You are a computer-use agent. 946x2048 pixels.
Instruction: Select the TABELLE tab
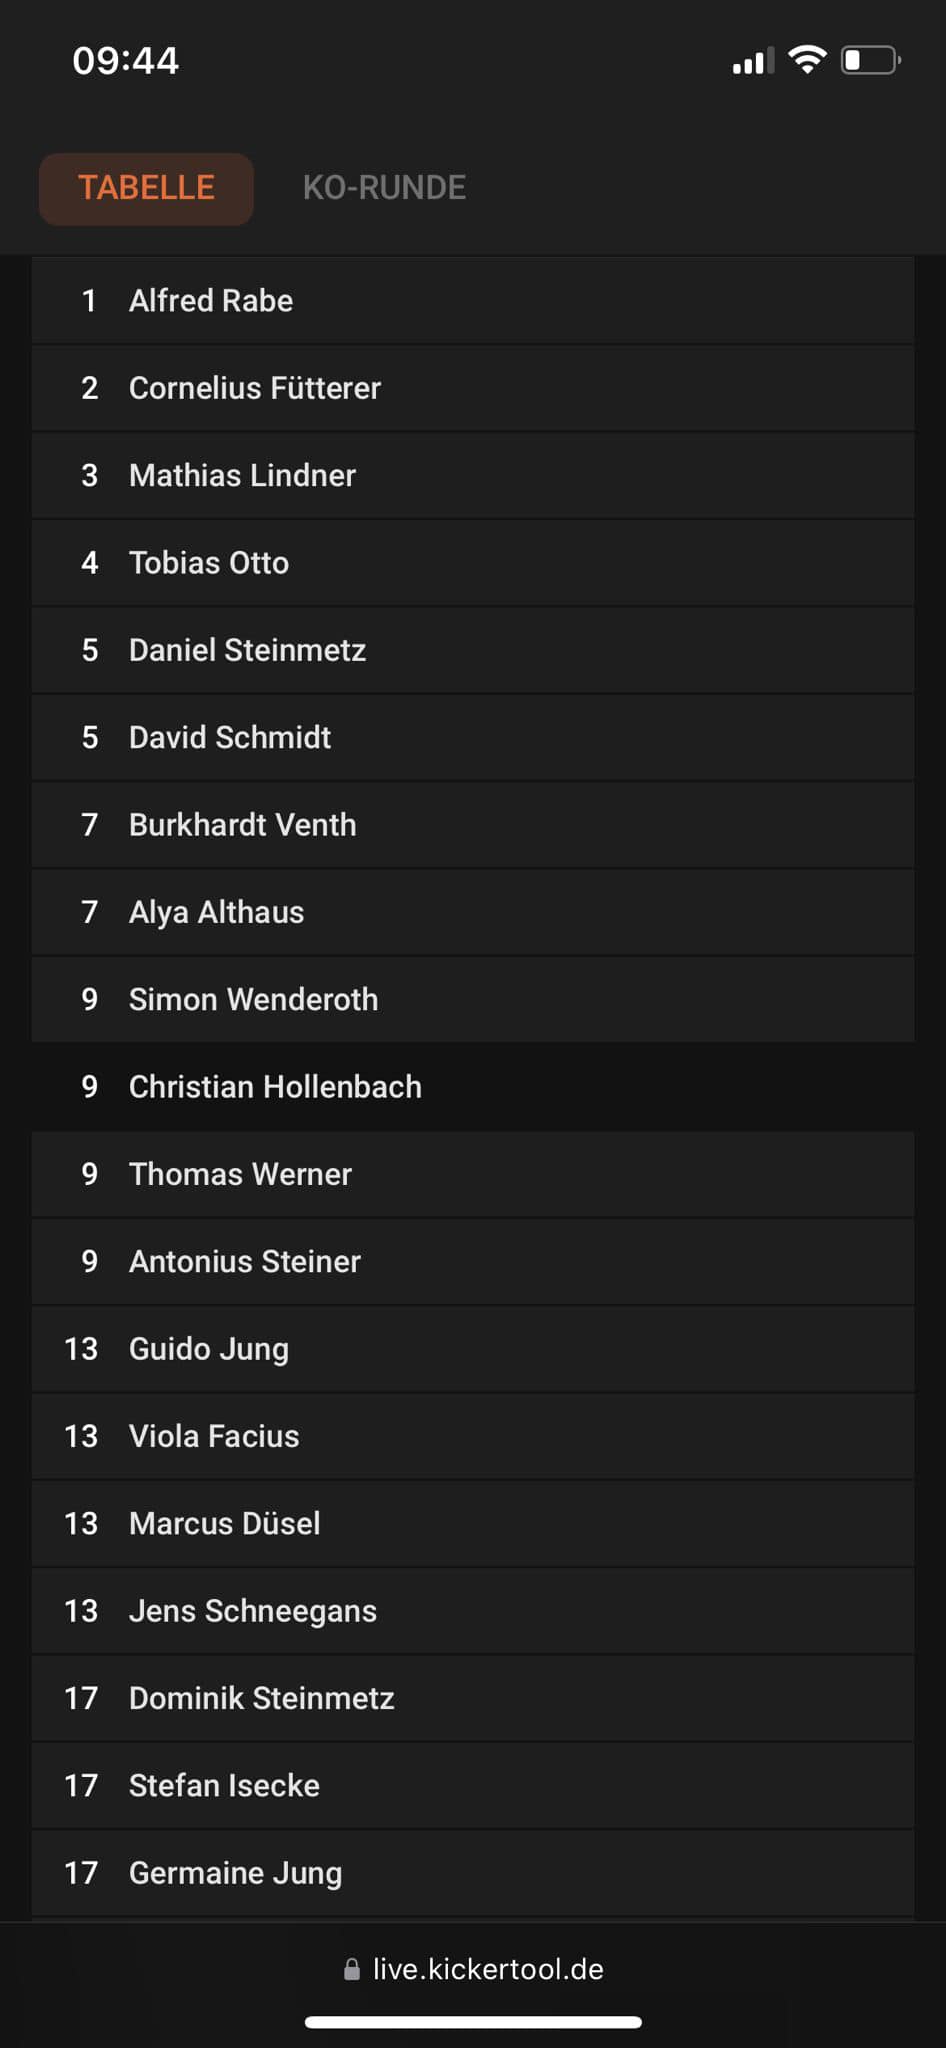(146, 188)
